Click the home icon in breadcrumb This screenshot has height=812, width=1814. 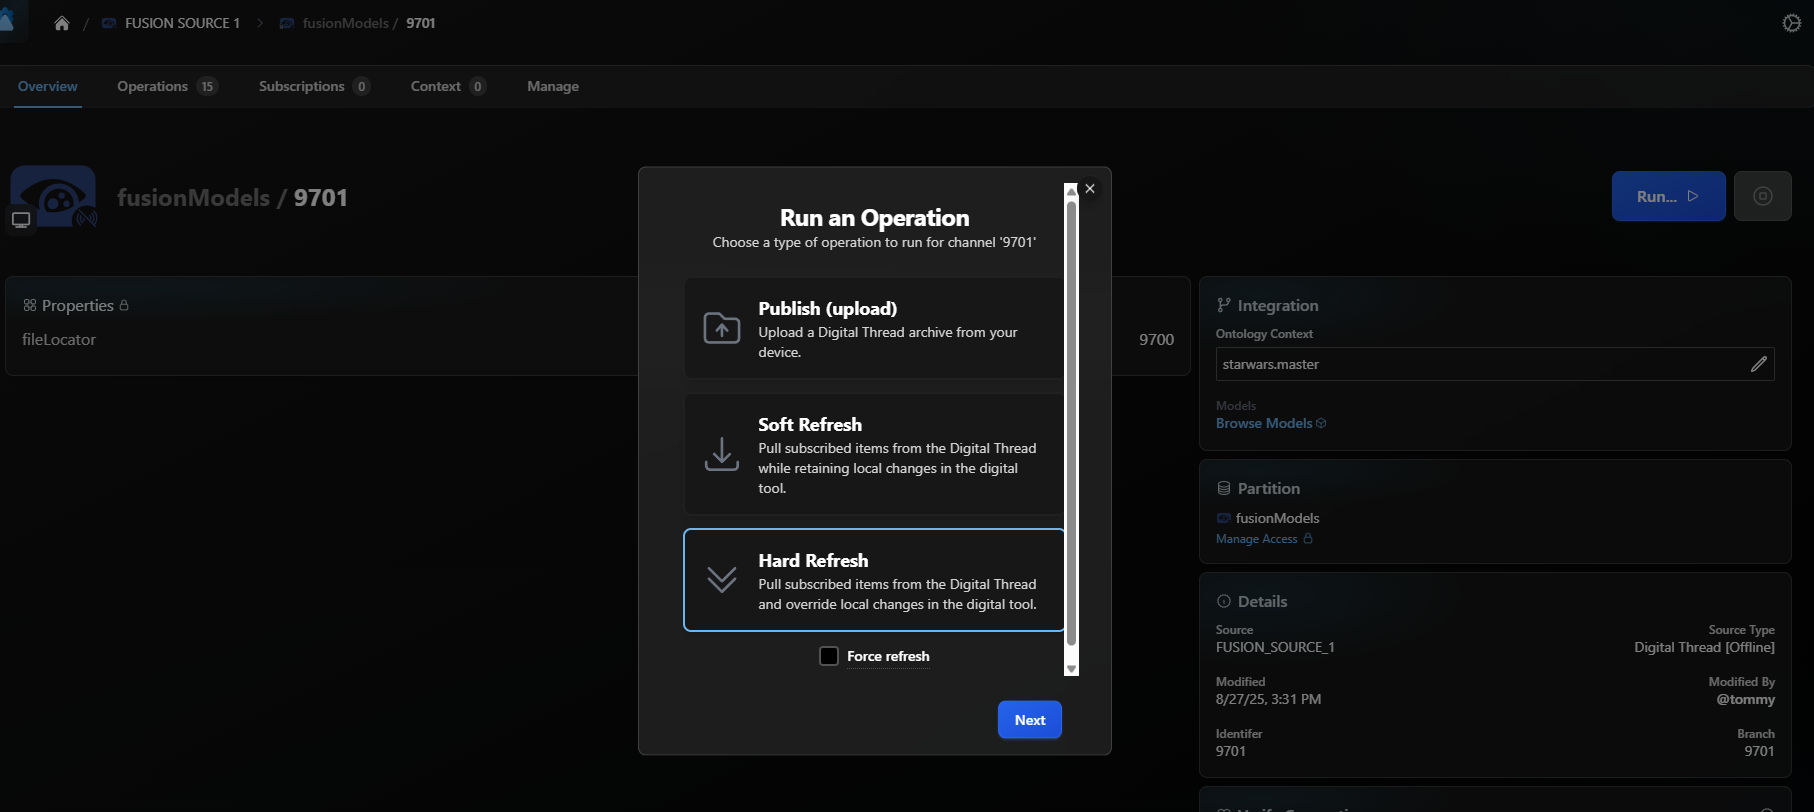click(62, 23)
